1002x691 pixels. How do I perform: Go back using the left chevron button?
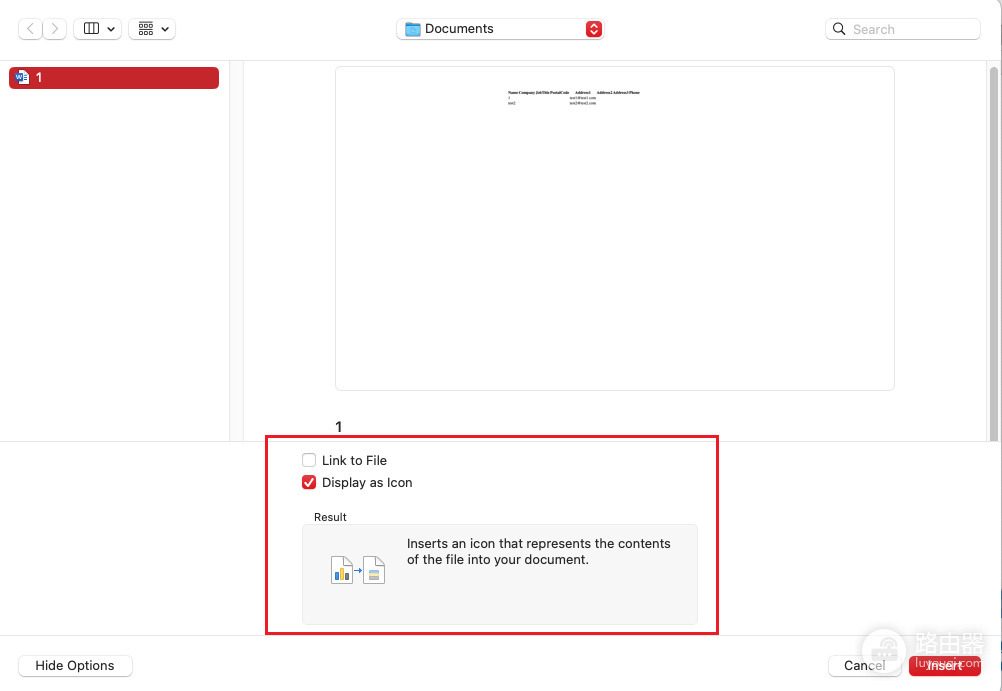click(x=30, y=29)
